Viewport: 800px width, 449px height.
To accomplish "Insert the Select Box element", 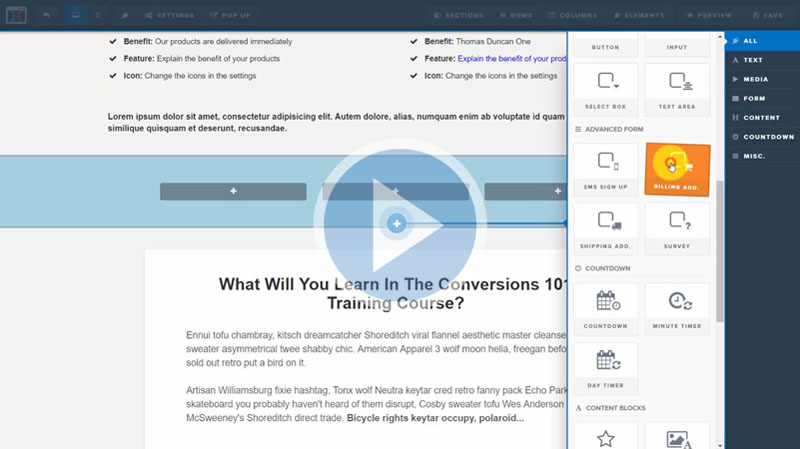I will [x=606, y=89].
